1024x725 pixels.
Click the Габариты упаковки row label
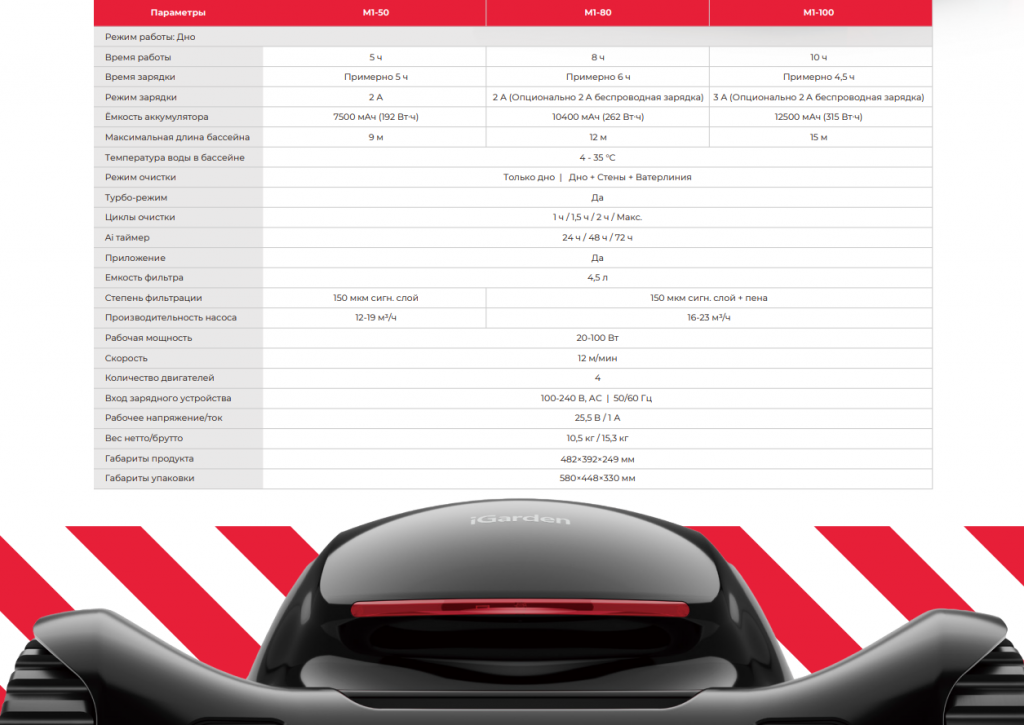pos(150,478)
